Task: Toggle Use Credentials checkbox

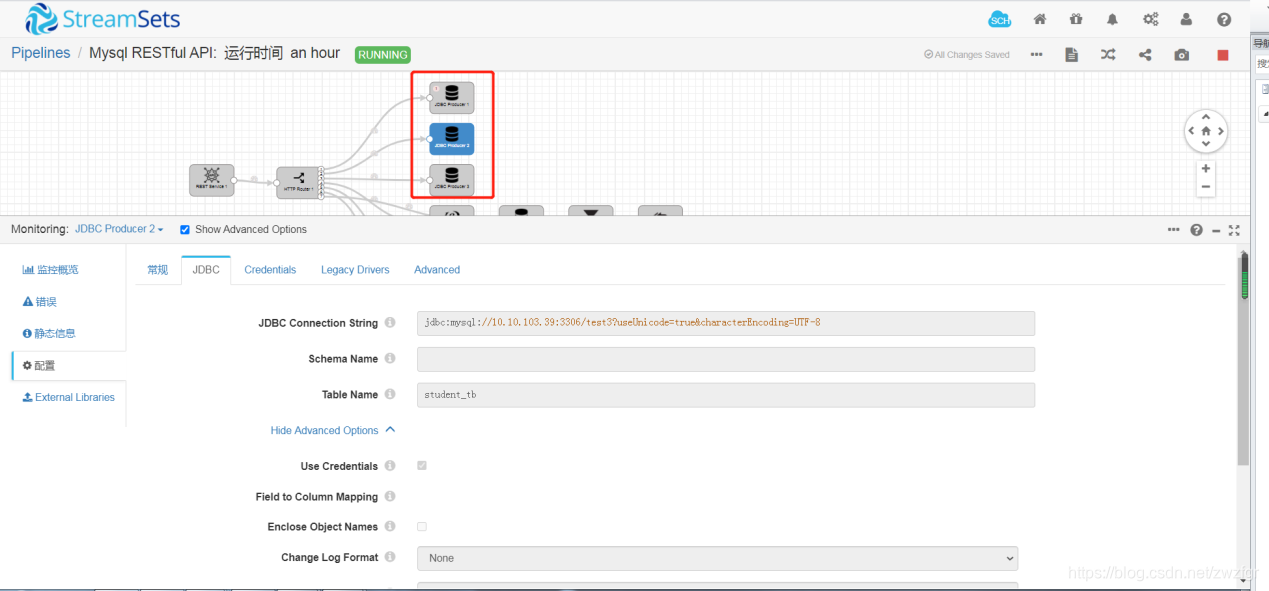Action: [x=422, y=466]
